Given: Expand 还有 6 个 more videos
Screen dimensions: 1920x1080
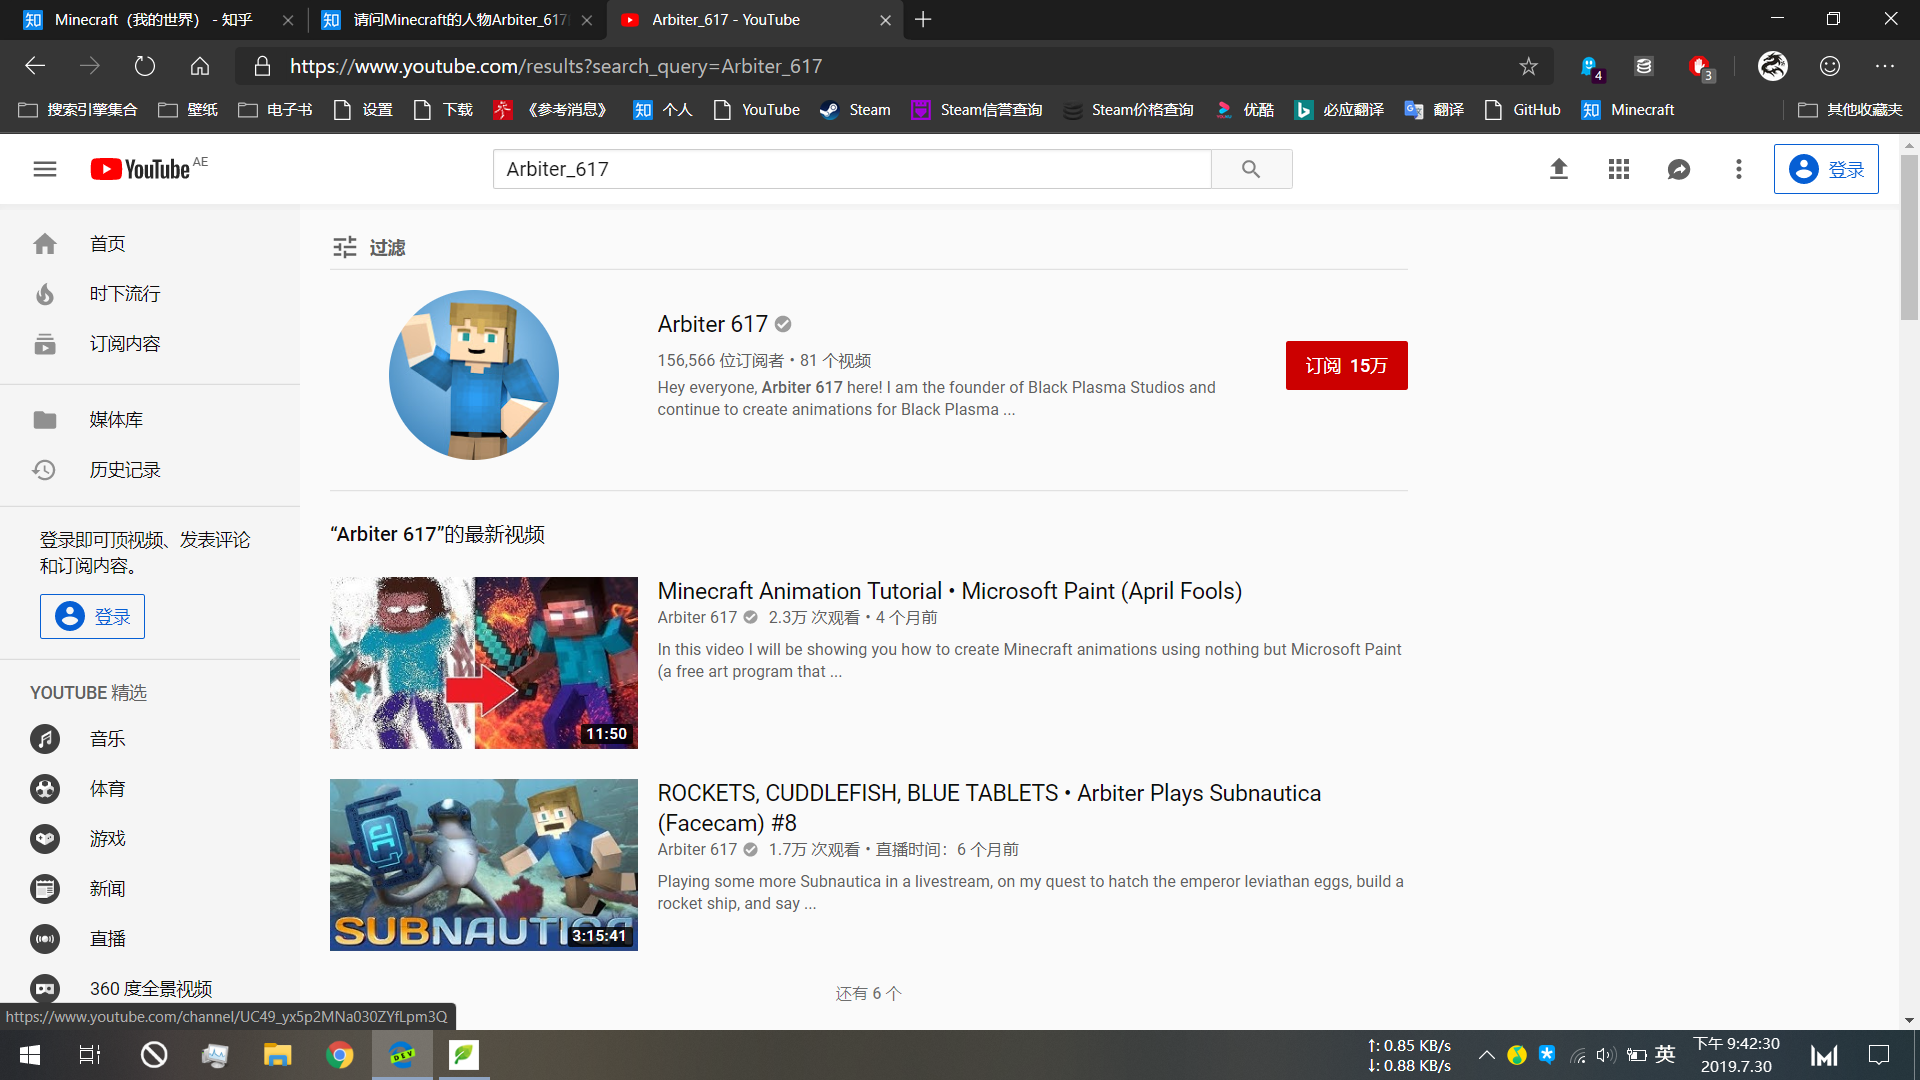Looking at the screenshot, I should [868, 993].
